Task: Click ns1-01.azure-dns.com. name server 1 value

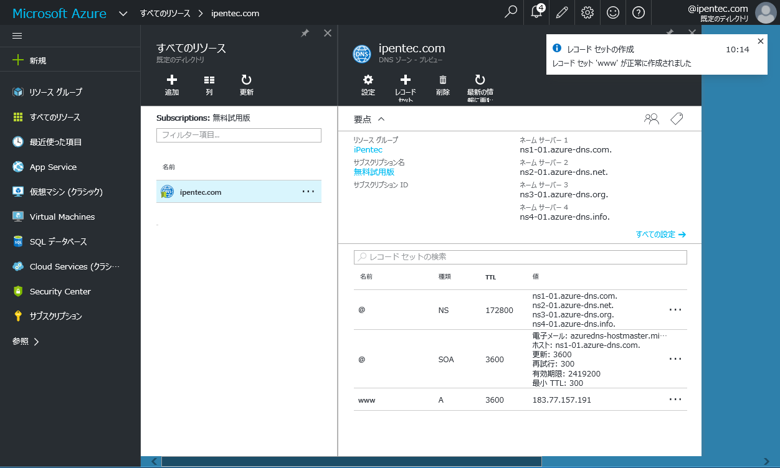Action: pyautogui.click(x=566, y=150)
